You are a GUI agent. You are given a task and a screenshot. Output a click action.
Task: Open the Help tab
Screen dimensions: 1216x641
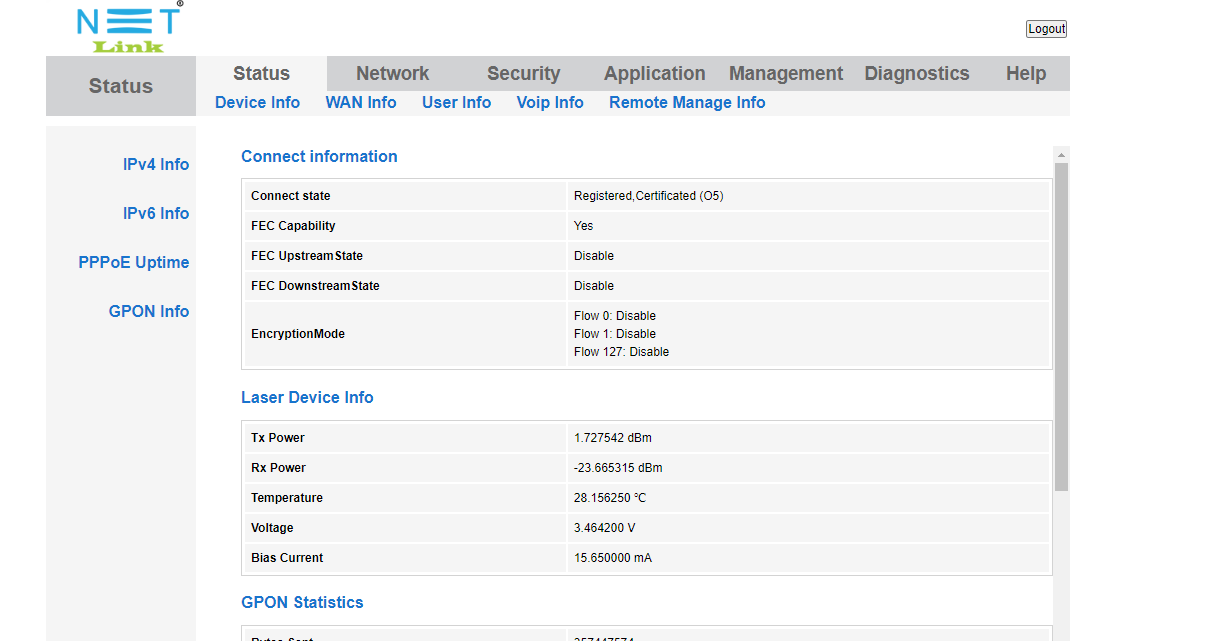click(1025, 73)
